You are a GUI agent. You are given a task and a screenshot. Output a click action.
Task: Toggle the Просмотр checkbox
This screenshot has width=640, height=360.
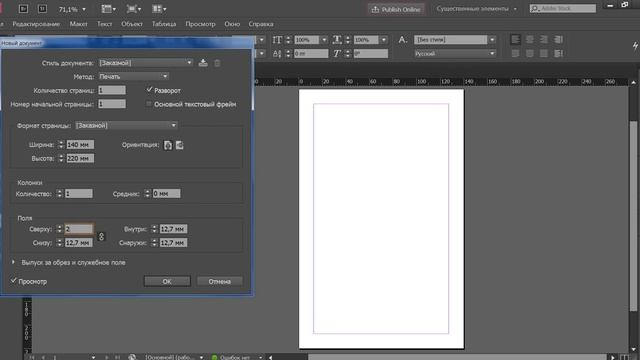click(x=13, y=281)
